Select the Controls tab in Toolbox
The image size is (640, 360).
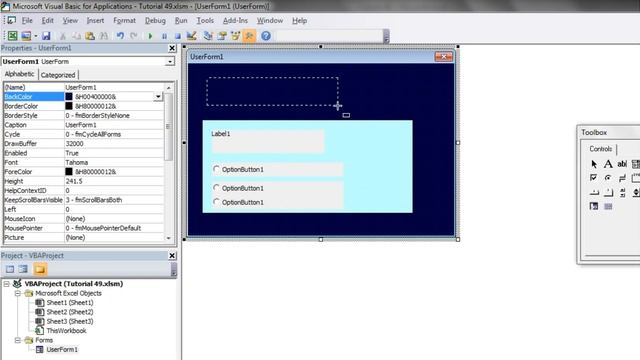tap(600, 149)
